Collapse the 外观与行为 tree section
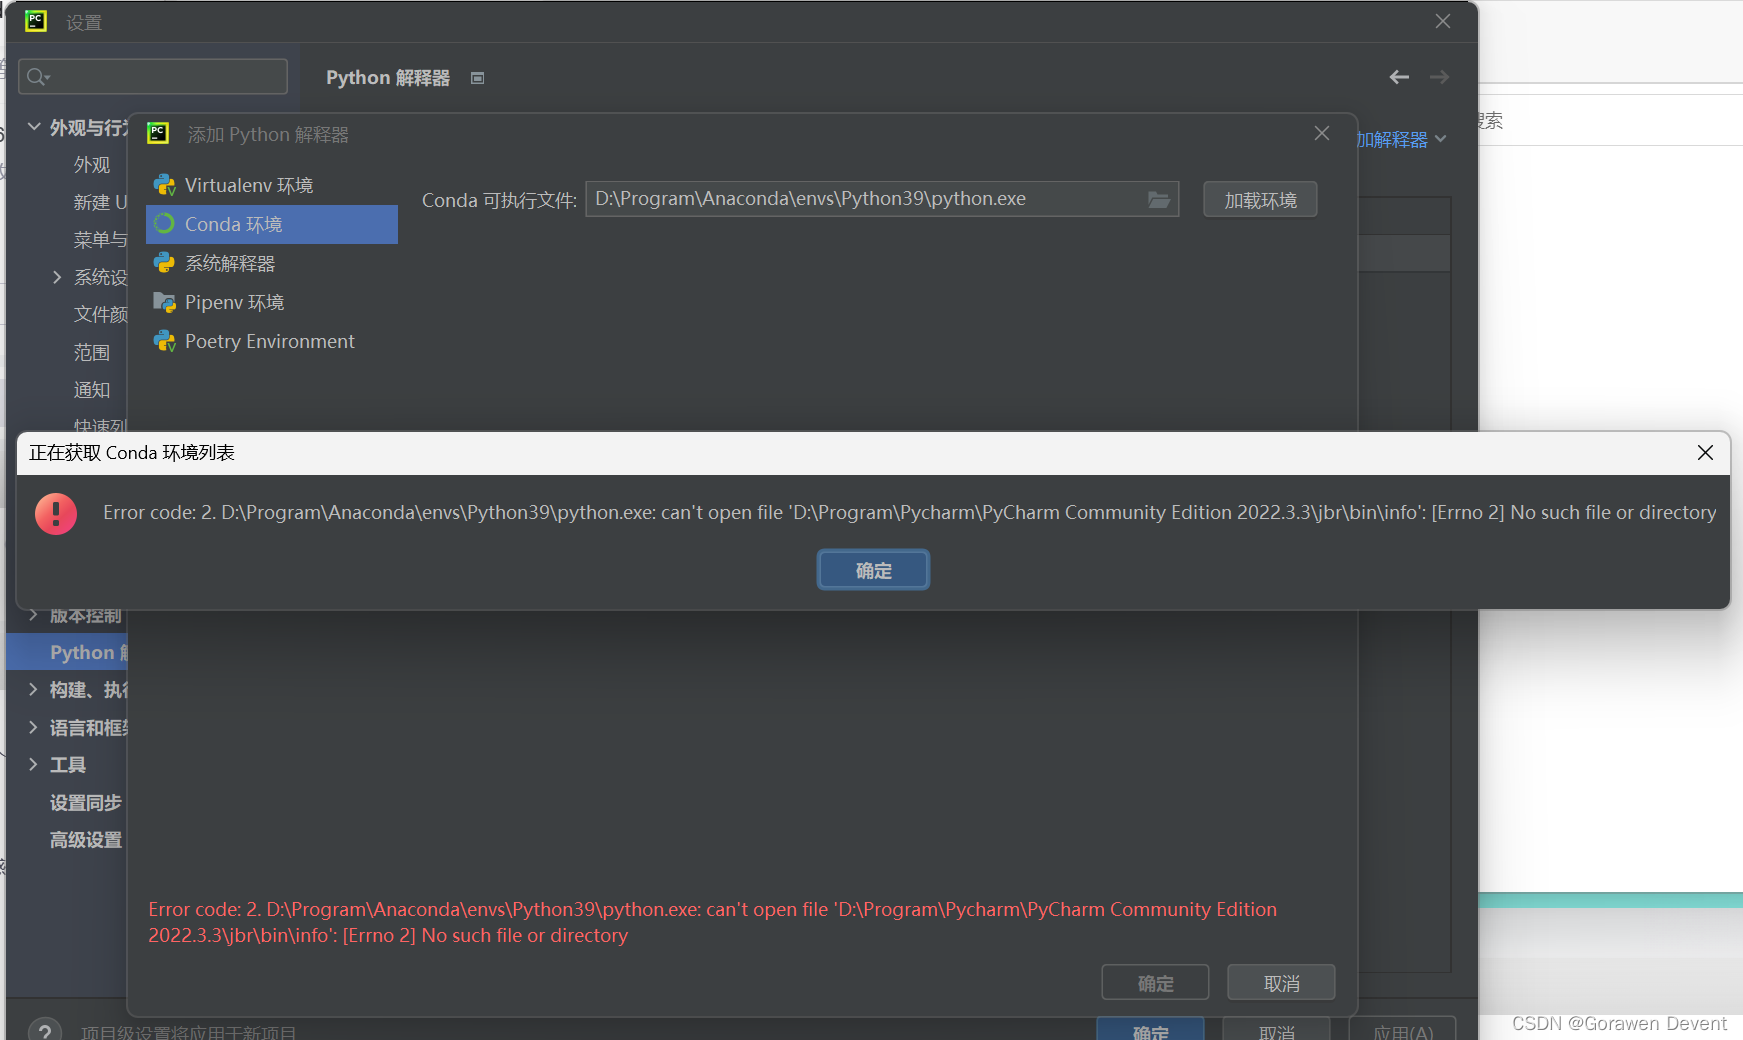Image resolution: width=1743 pixels, height=1040 pixels. [34, 127]
